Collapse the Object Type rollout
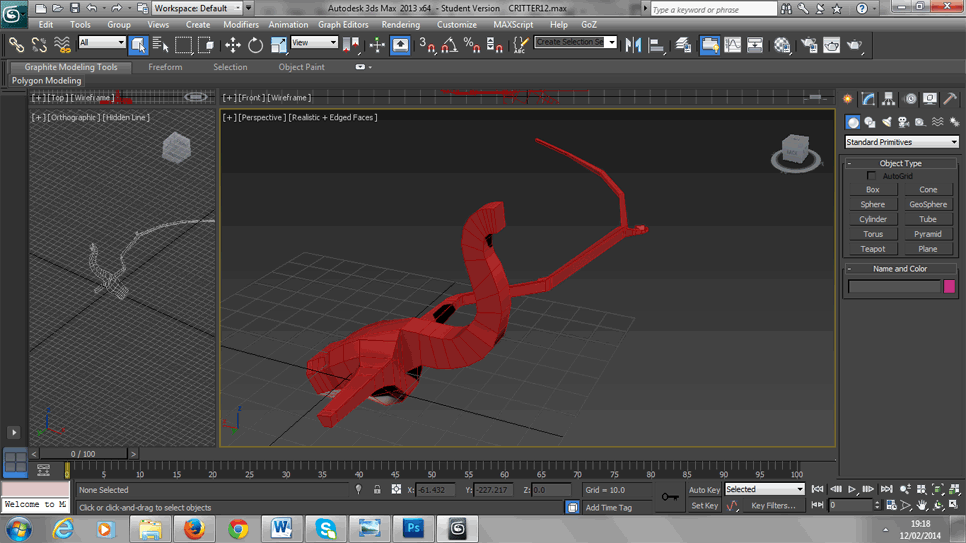The width and height of the screenshot is (966, 543). [900, 163]
